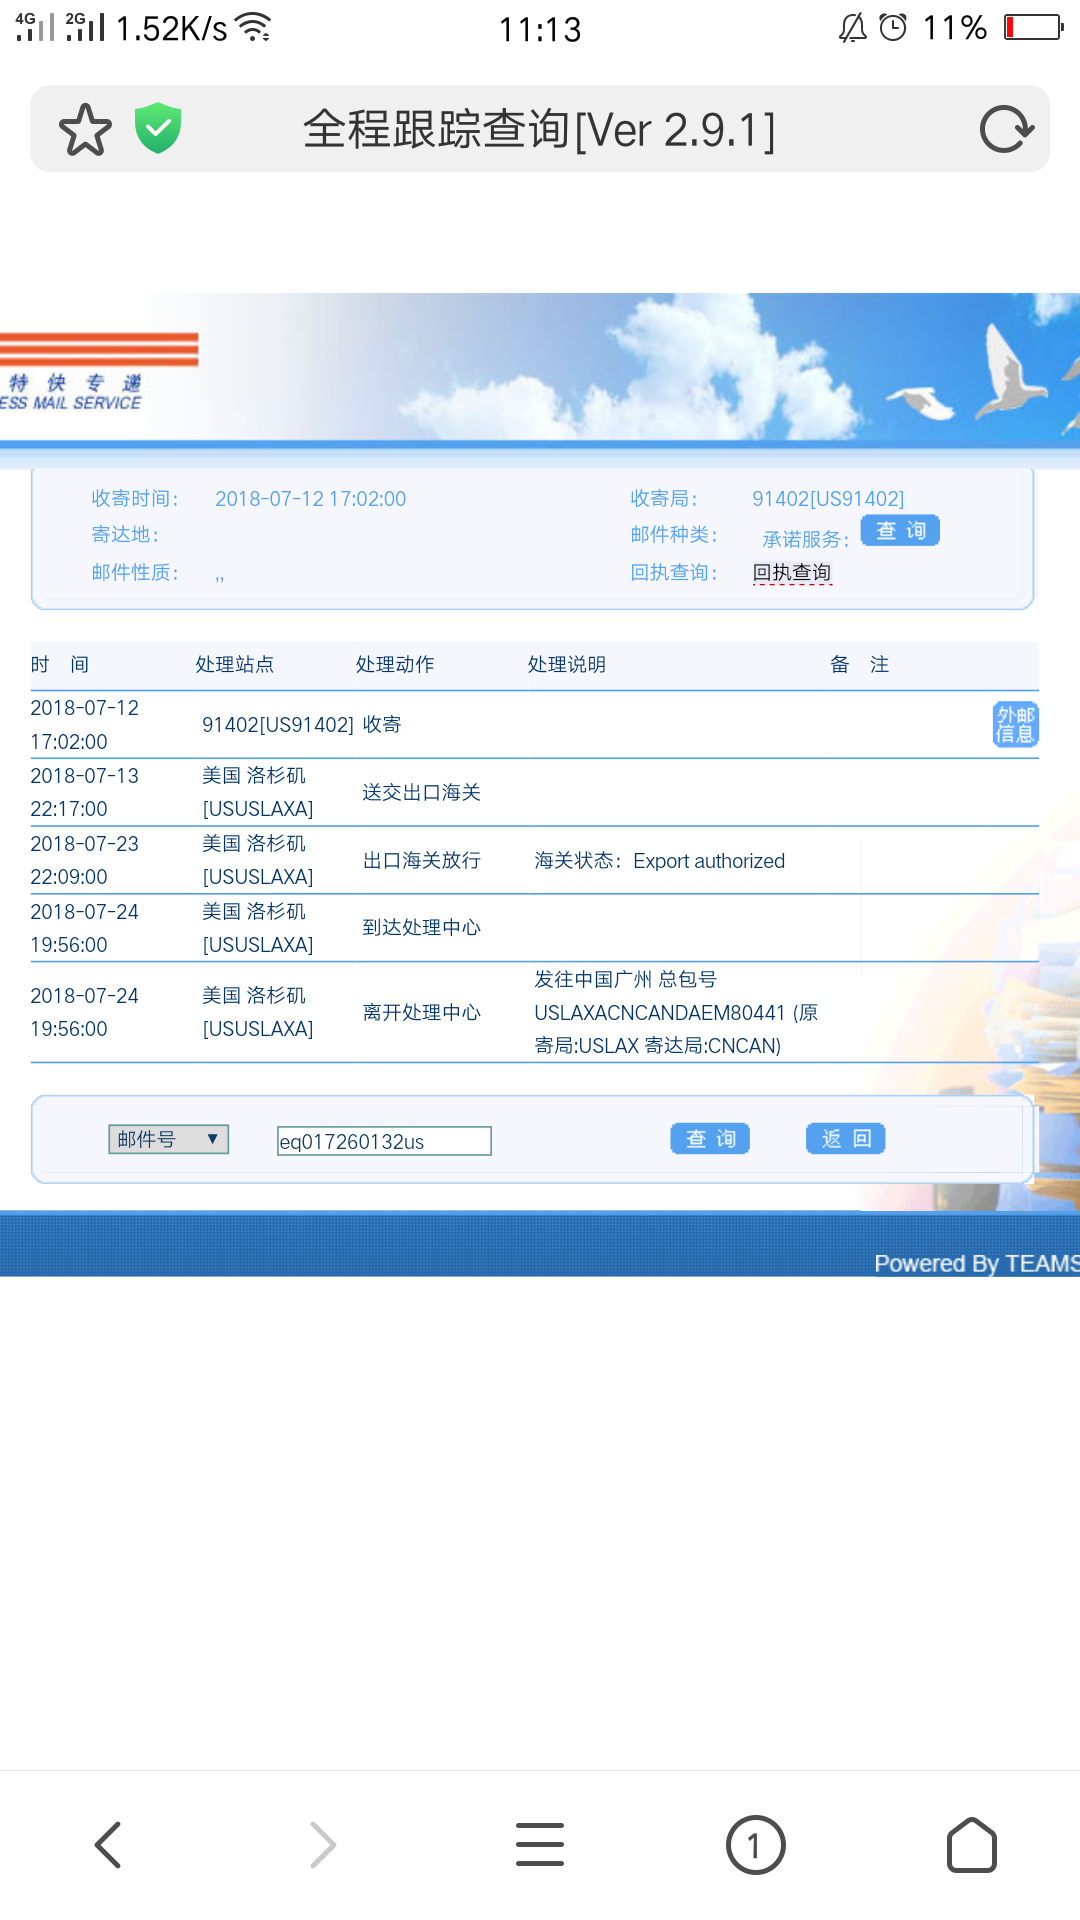The height and width of the screenshot is (1920, 1080).
Task: Reload the page with the refresh icon
Action: point(1006,129)
